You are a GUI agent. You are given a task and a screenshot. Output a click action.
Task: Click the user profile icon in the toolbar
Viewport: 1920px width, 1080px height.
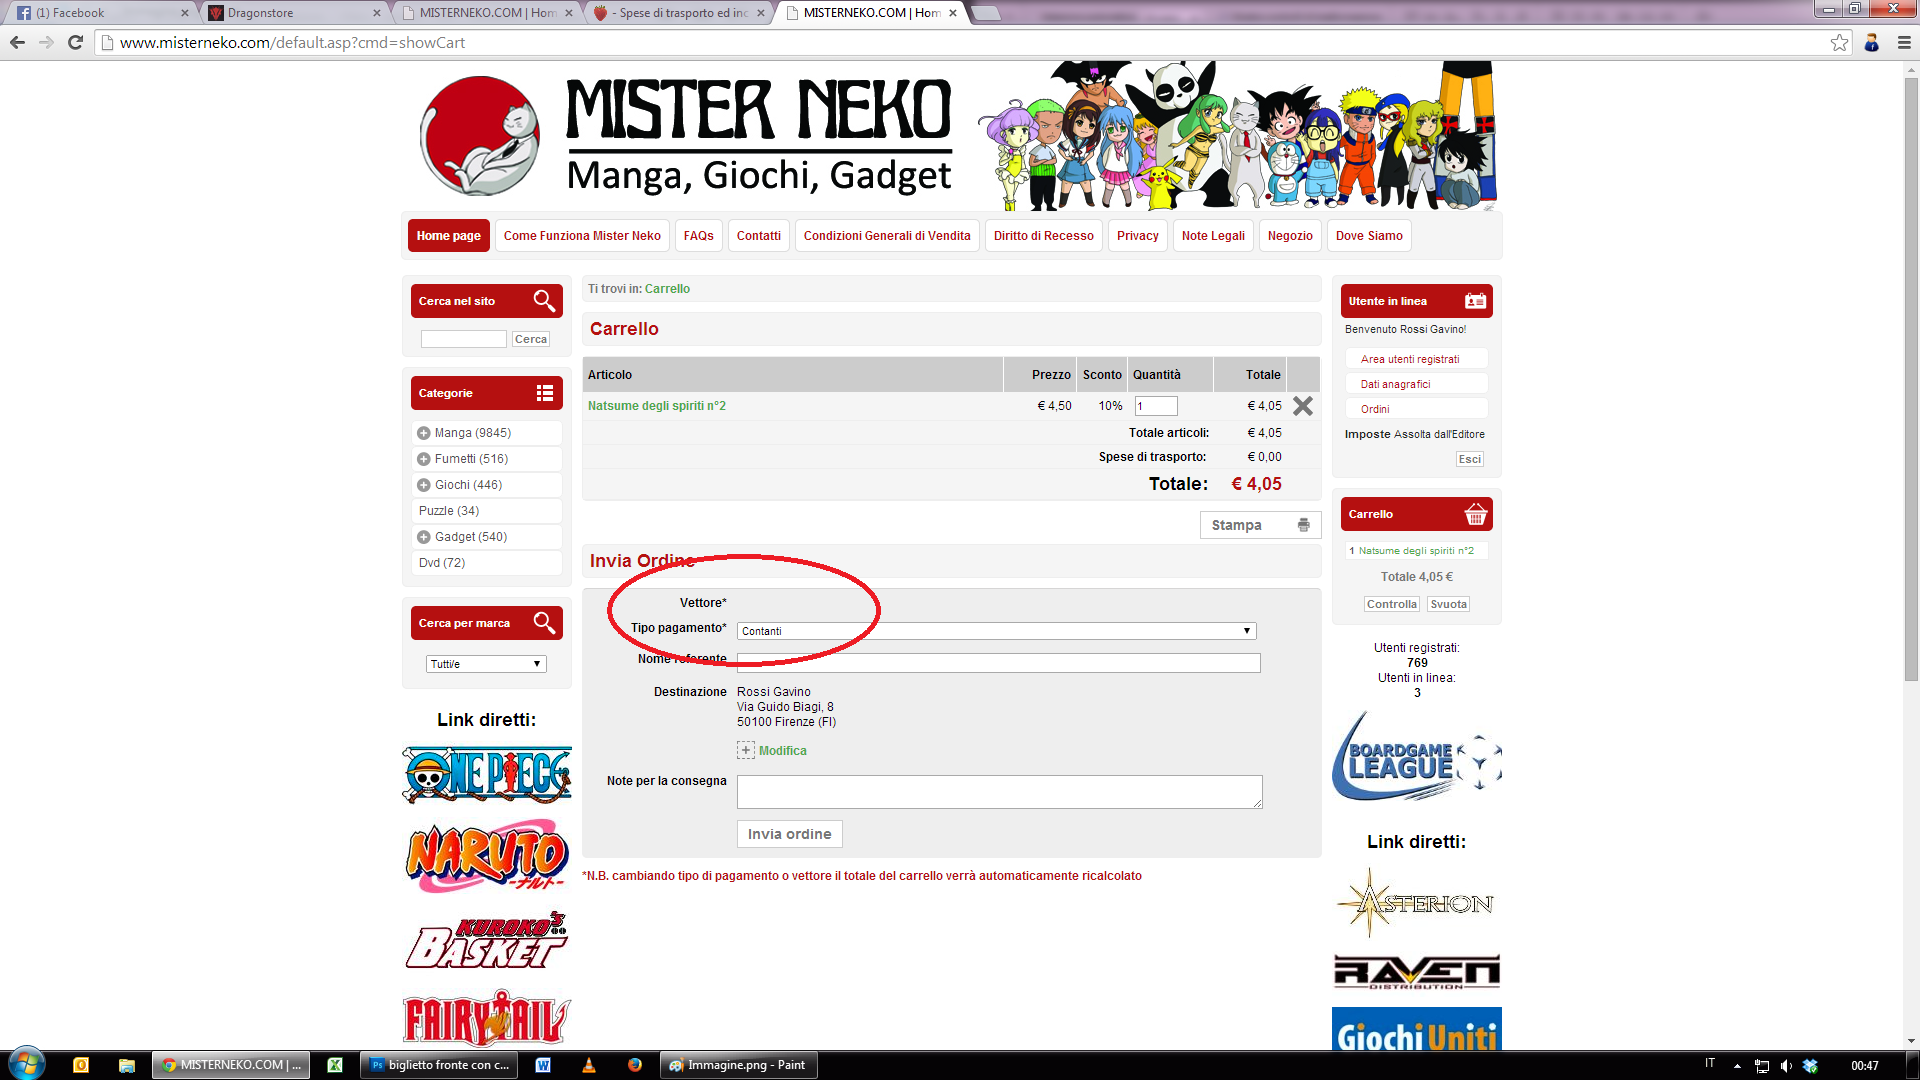[1872, 42]
